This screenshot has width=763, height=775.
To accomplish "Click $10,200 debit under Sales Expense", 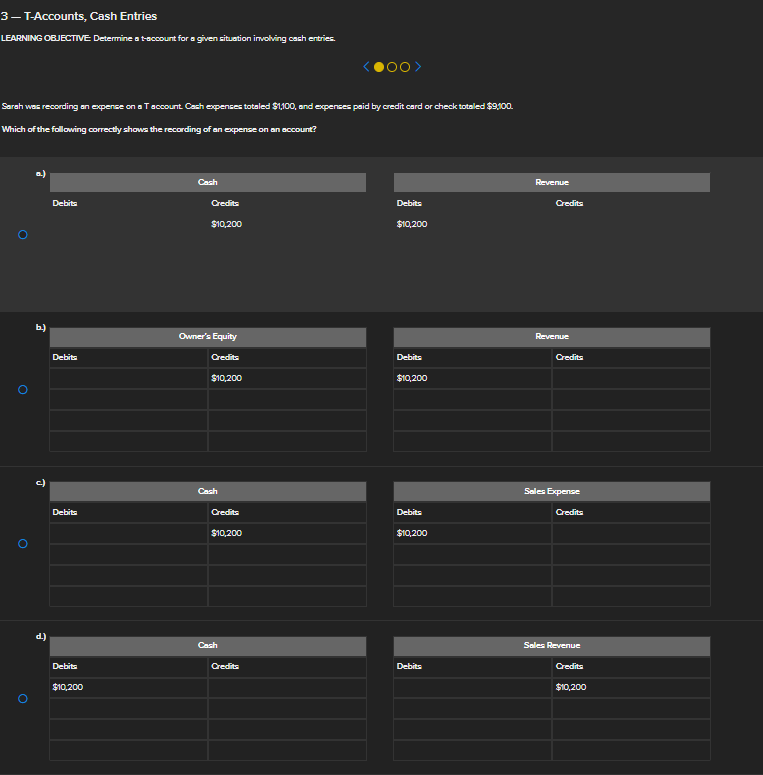I will [x=412, y=533].
